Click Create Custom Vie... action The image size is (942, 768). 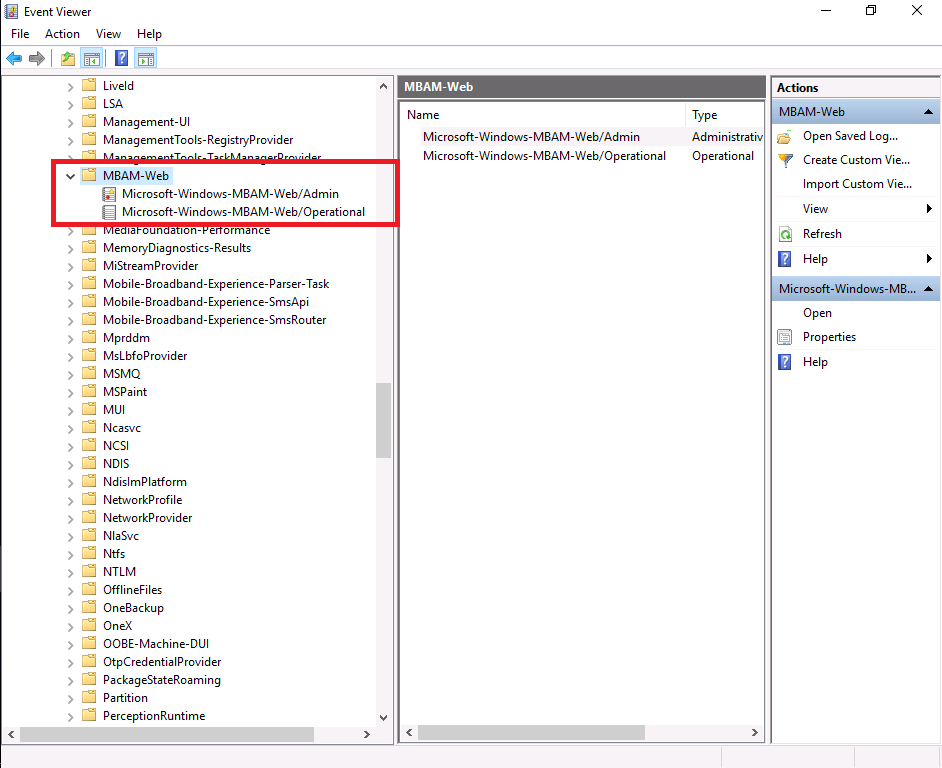(856, 160)
